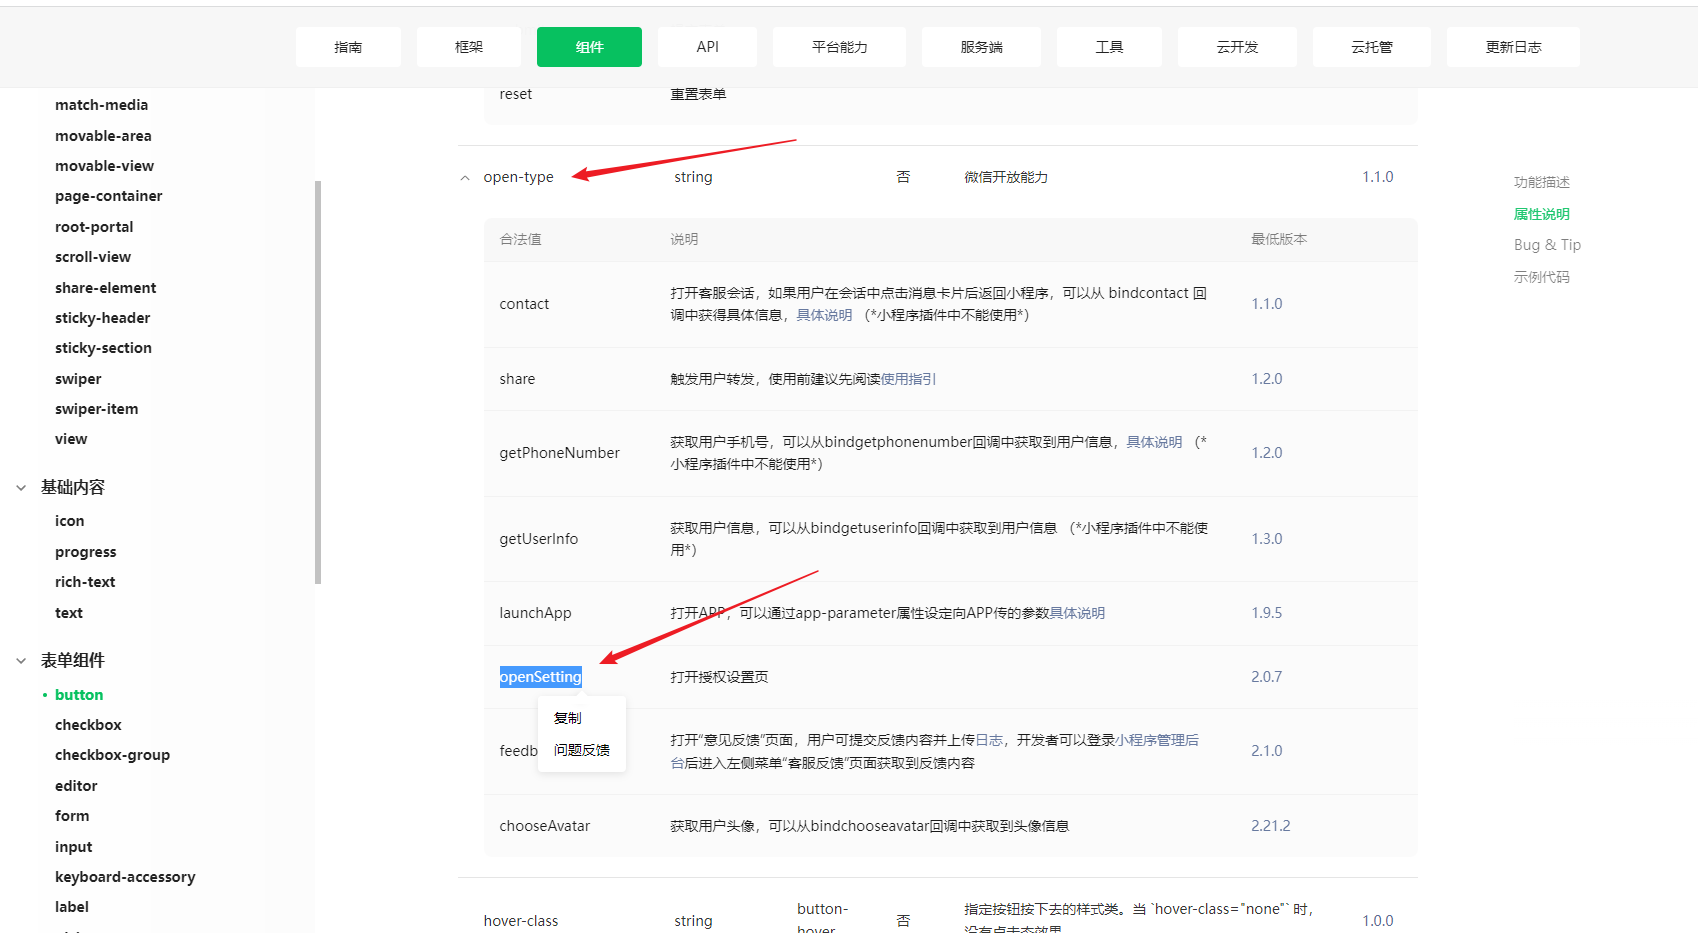
Task: Click version 1.1.0 of open-type row
Action: click(1377, 177)
